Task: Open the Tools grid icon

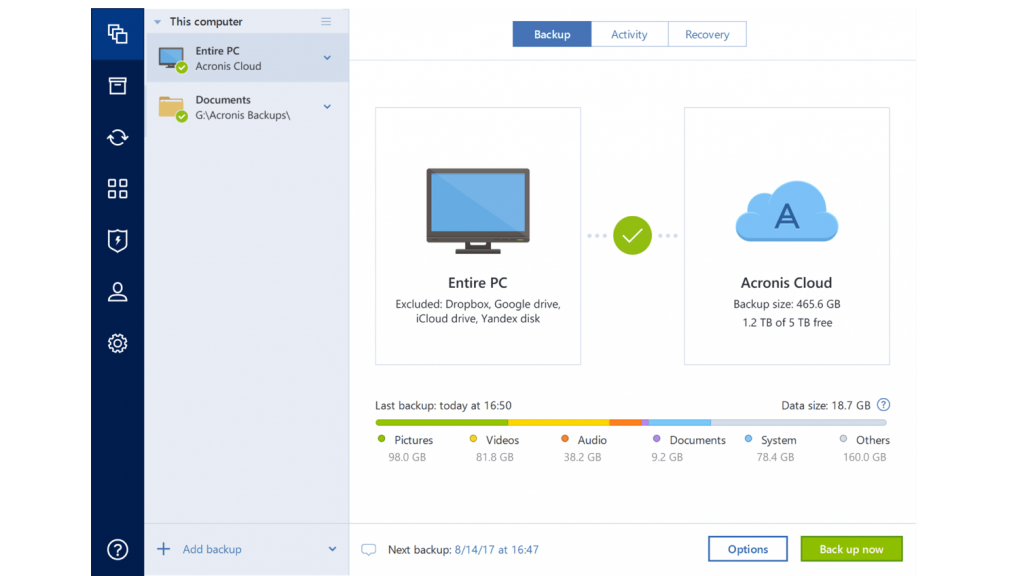Action: pos(118,189)
